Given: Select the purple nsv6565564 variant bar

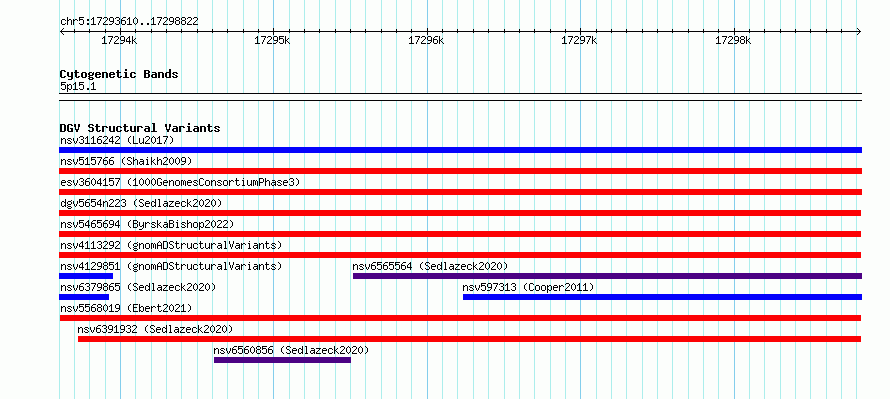Looking at the screenshot, I should 607,276.
